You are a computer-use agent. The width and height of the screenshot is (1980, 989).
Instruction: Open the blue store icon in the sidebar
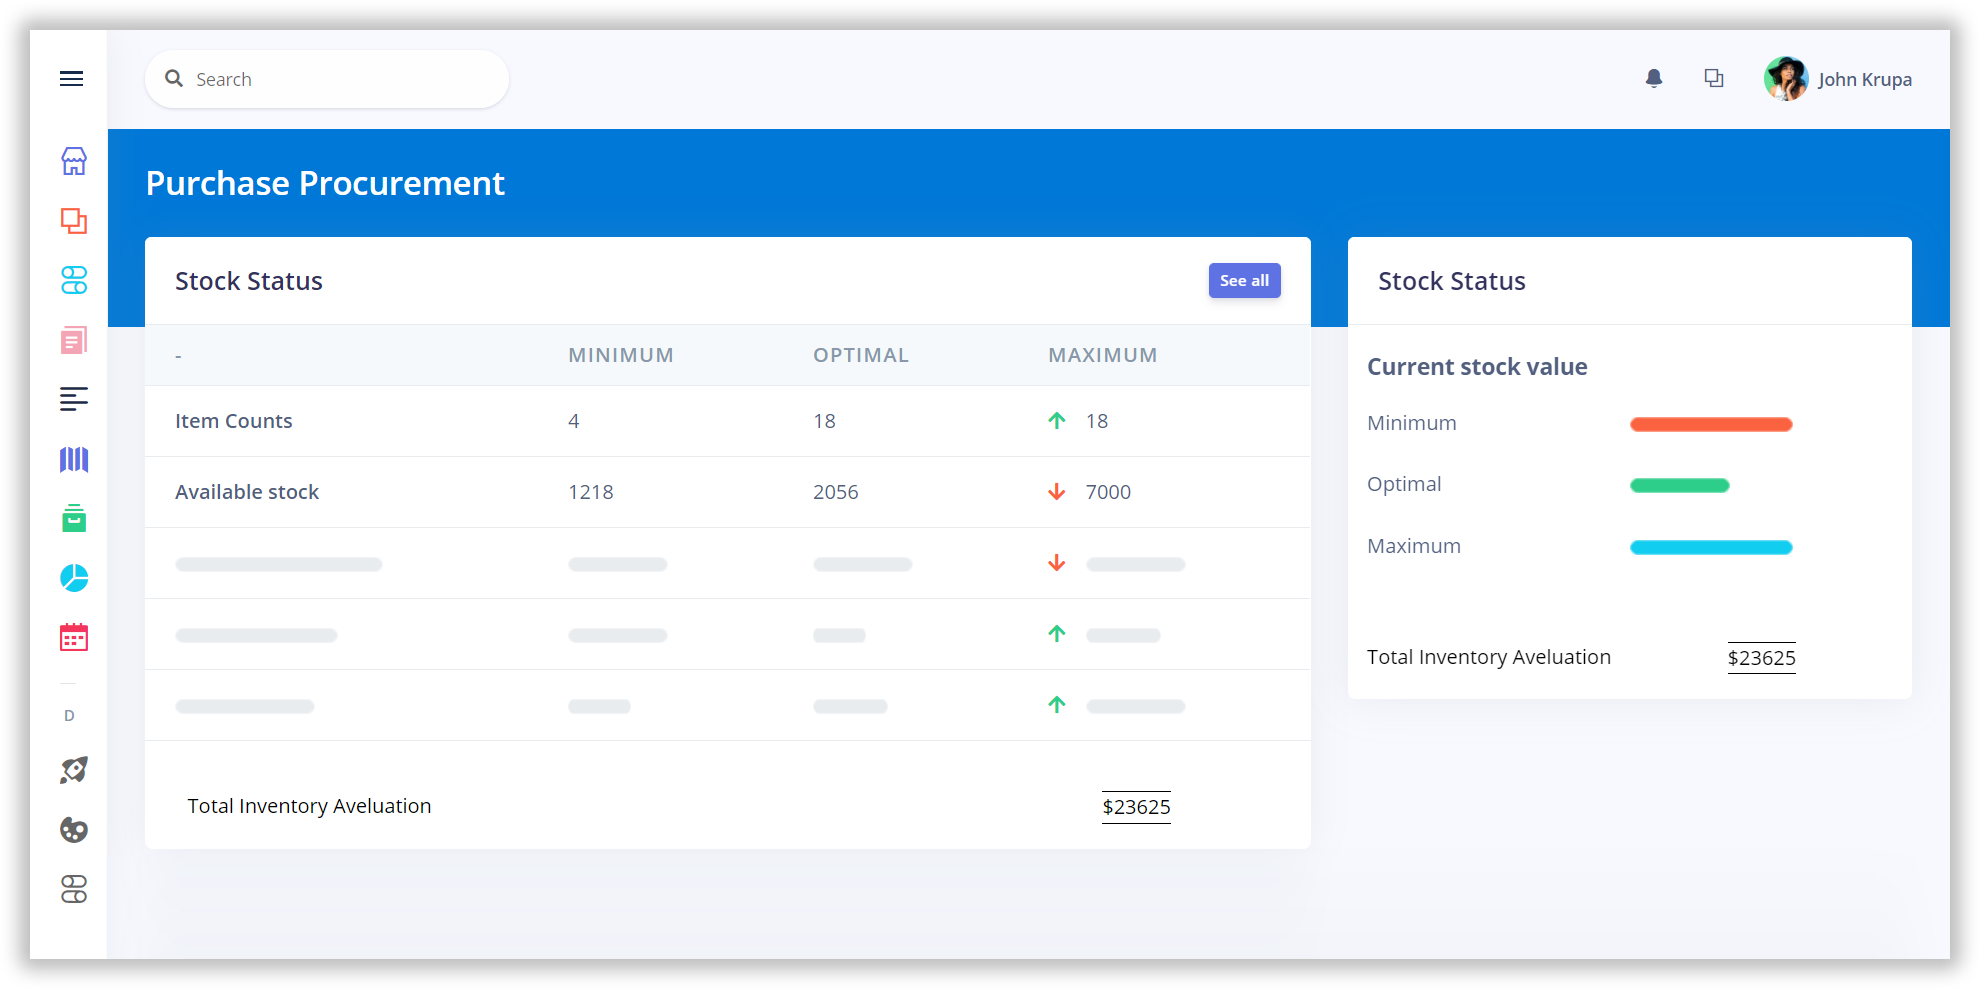point(74,161)
